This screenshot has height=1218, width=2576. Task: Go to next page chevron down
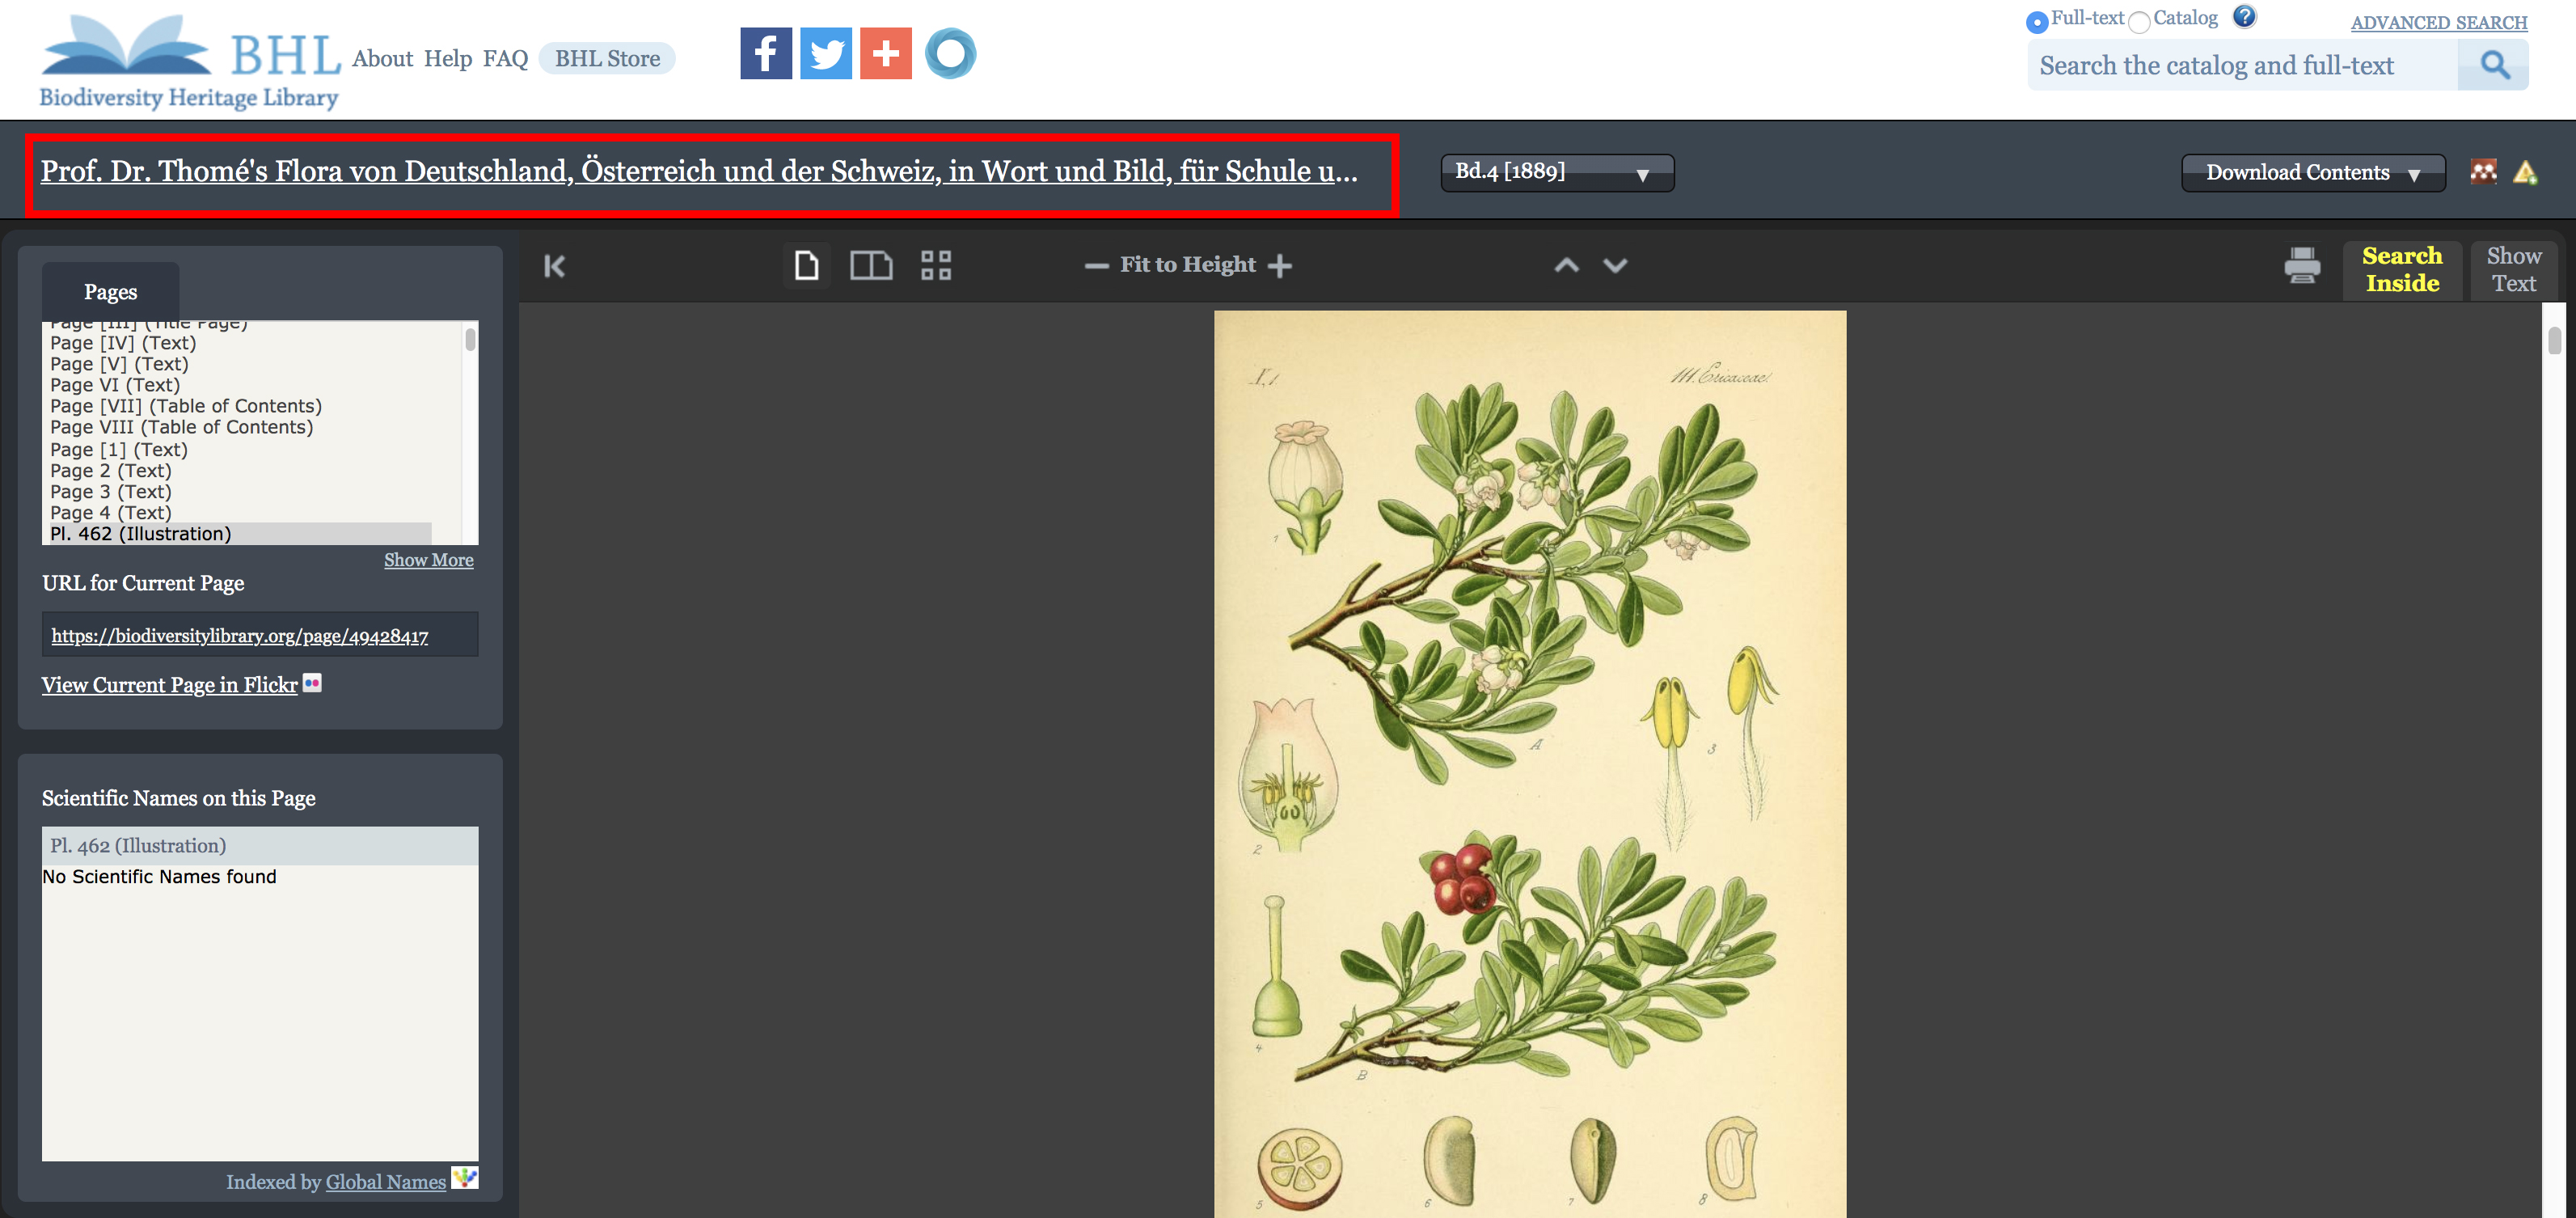(x=1615, y=265)
